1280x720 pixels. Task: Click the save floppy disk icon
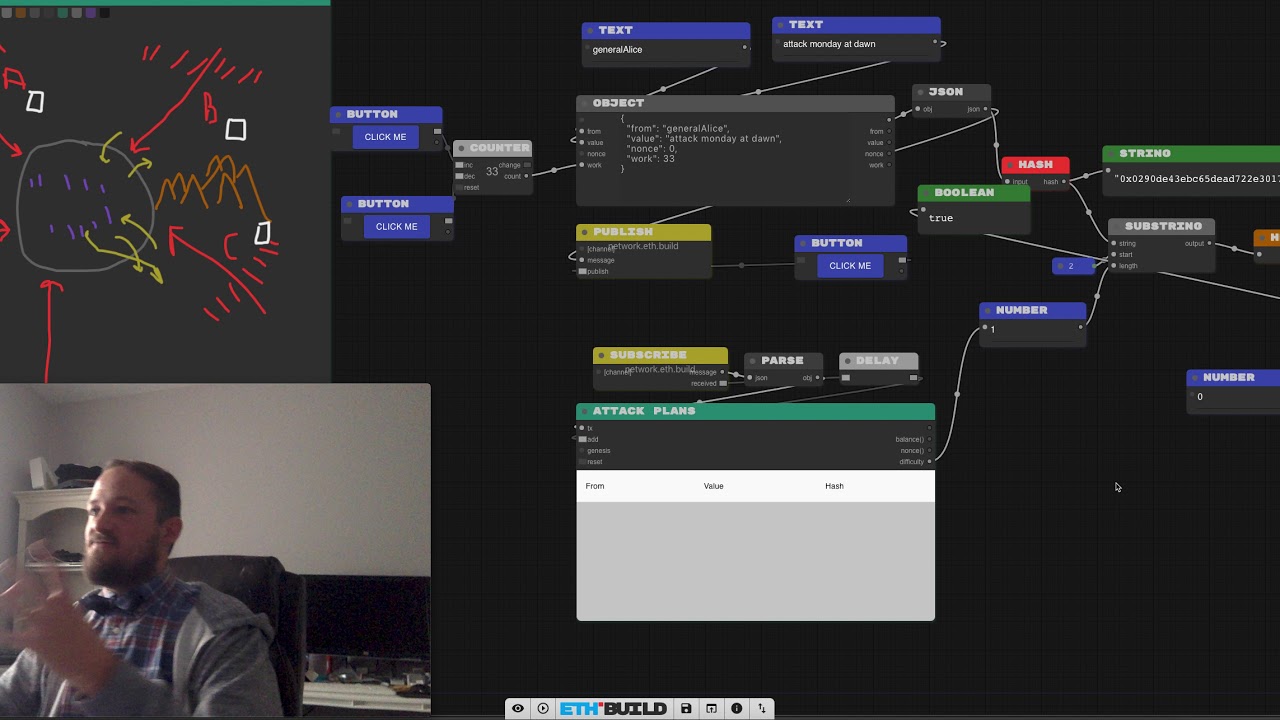click(x=686, y=708)
